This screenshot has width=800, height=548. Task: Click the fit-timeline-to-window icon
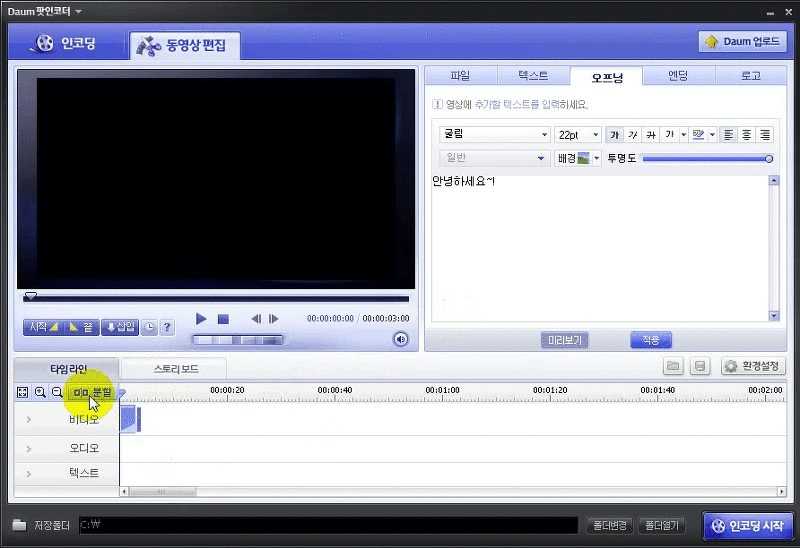pyautogui.click(x=22, y=392)
